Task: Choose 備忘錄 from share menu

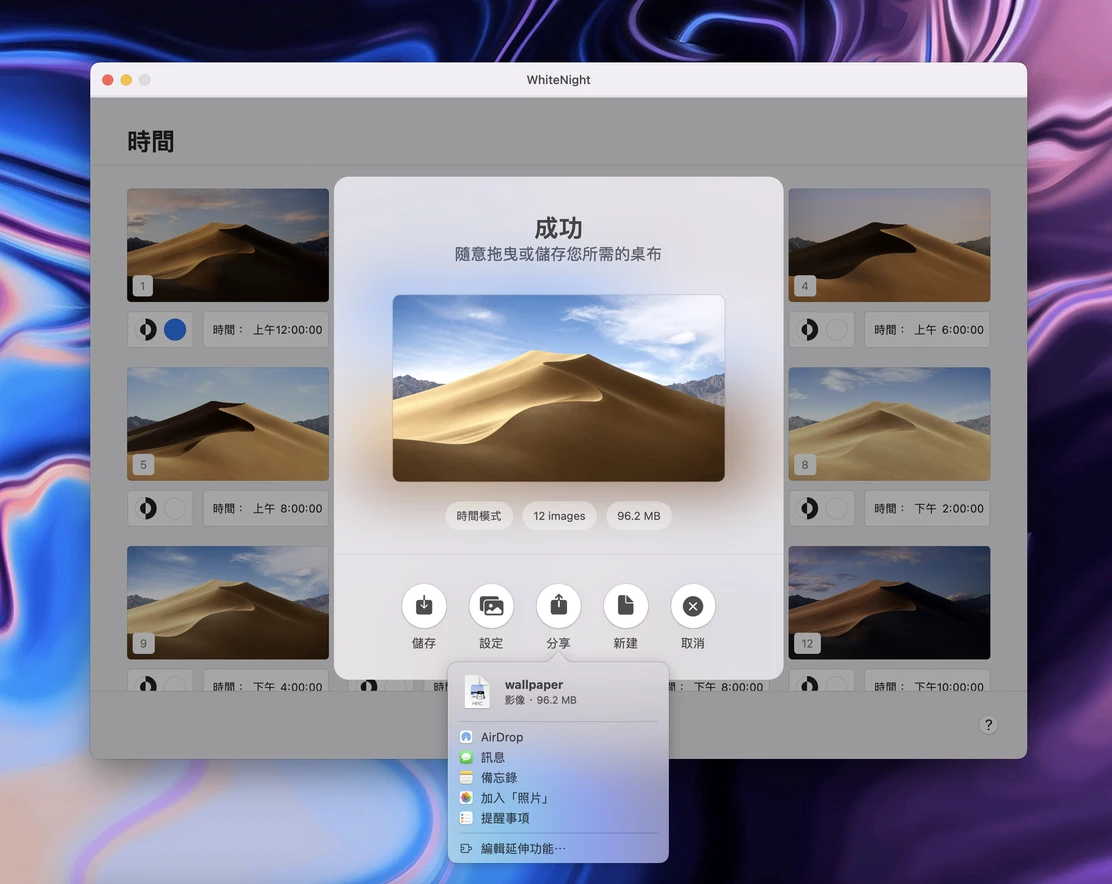Action: click(558, 778)
